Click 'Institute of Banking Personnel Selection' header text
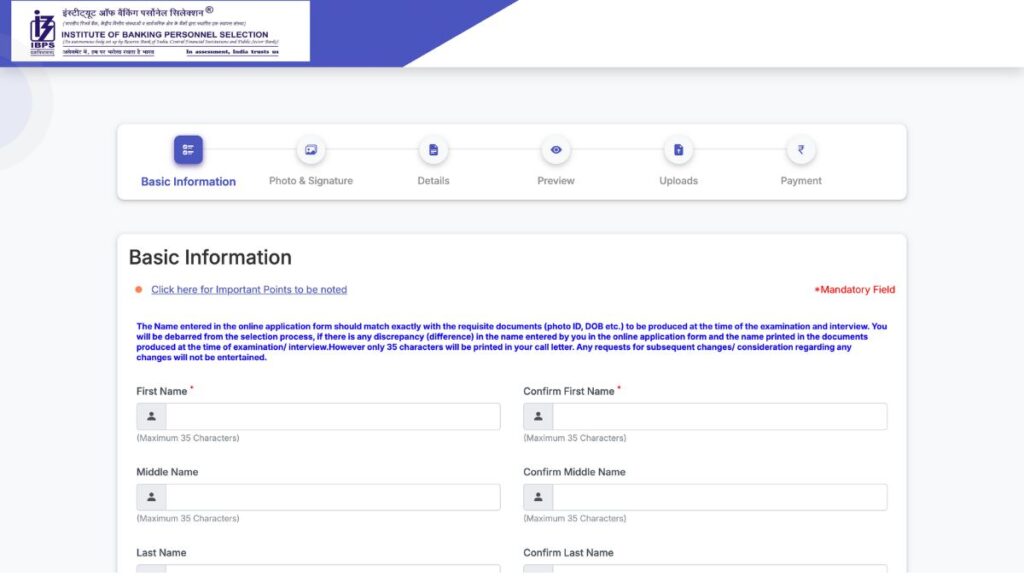 pyautogui.click(x=165, y=35)
